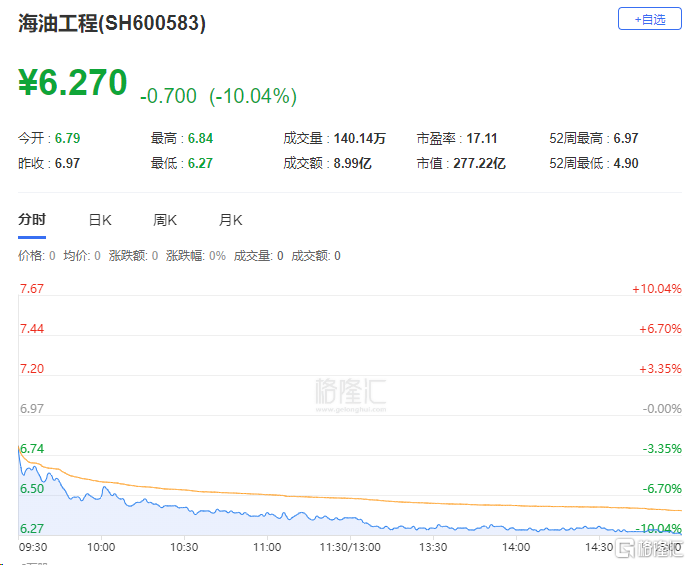The width and height of the screenshot is (690, 565).
Task: Click the +自选 add to watchlist button
Action: point(650,19)
